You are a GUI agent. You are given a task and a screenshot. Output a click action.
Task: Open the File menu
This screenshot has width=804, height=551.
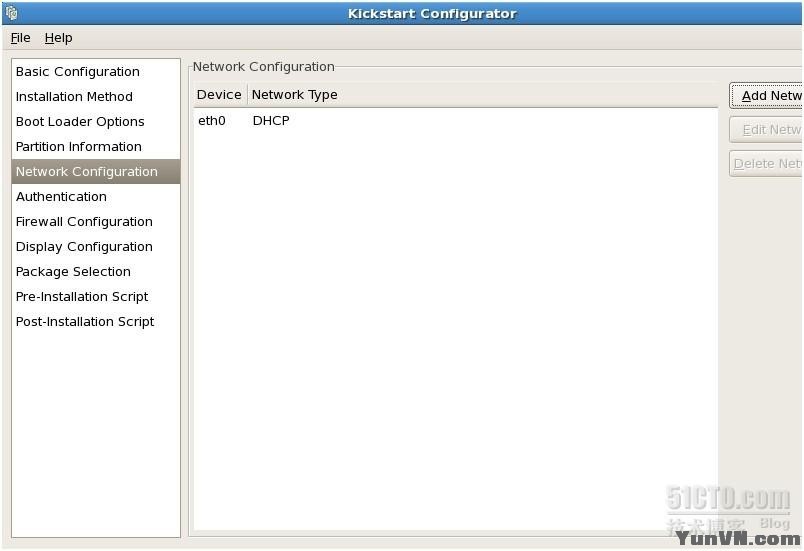click(21, 38)
